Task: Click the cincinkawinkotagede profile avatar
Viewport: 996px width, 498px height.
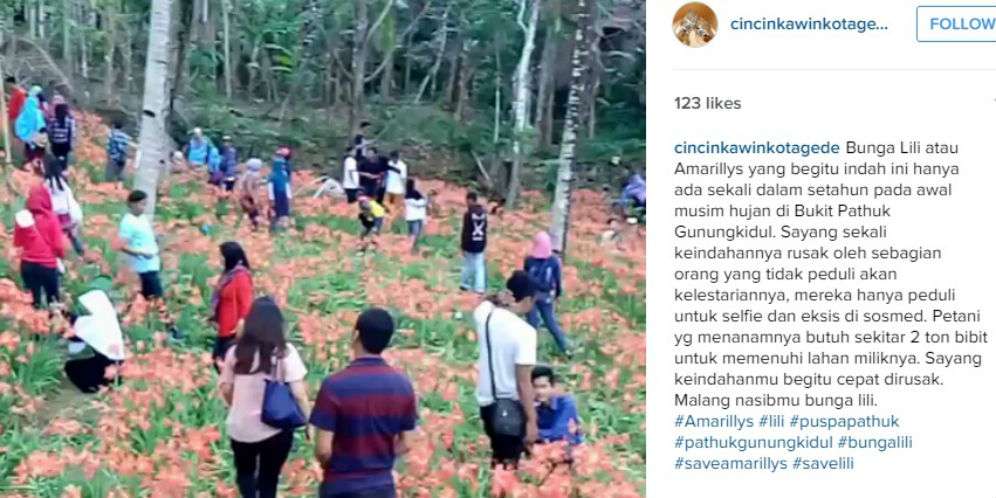Action: point(695,25)
